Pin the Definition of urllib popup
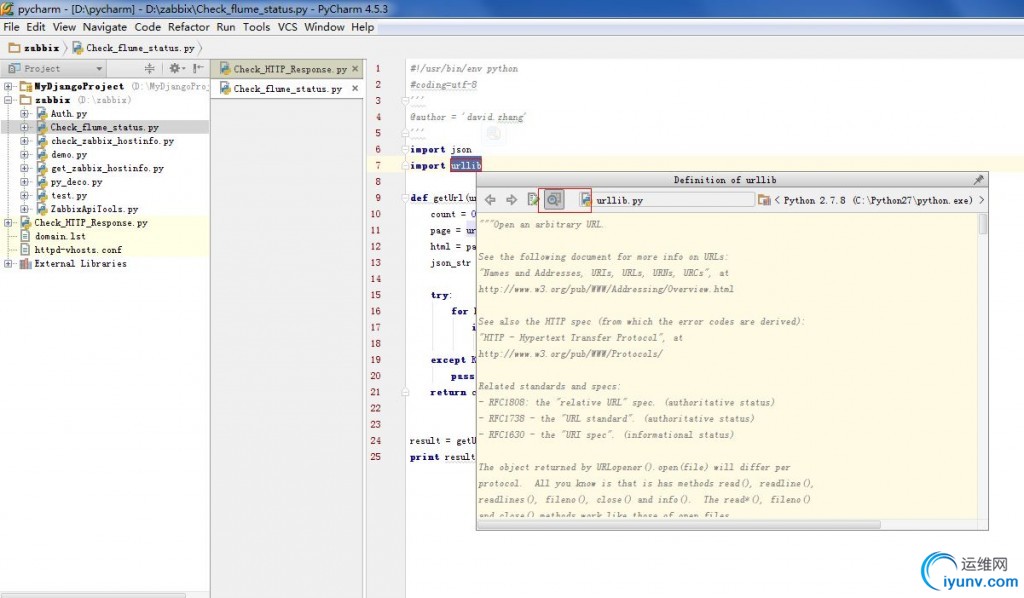The width and height of the screenshot is (1024, 598). (x=978, y=180)
